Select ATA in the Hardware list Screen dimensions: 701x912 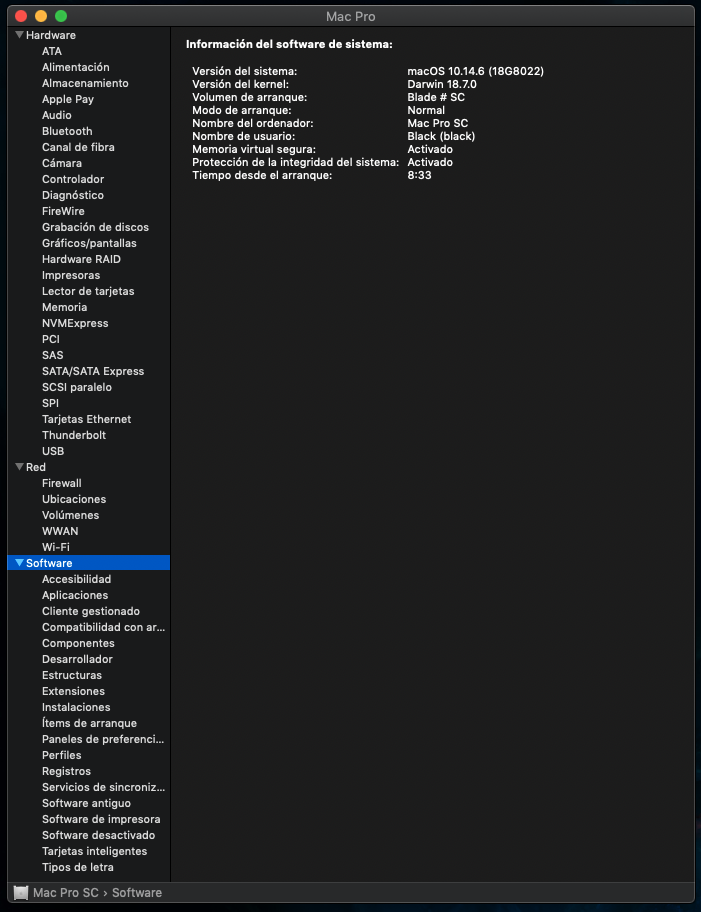[x=52, y=51]
